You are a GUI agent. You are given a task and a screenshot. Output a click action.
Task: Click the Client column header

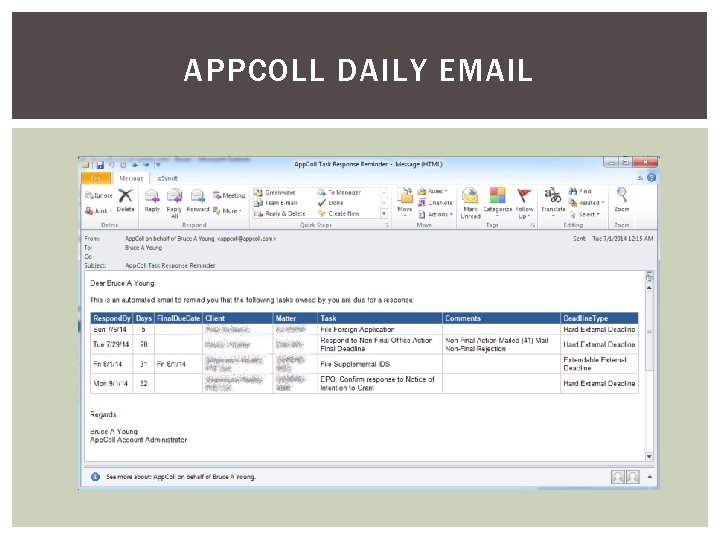pos(237,318)
